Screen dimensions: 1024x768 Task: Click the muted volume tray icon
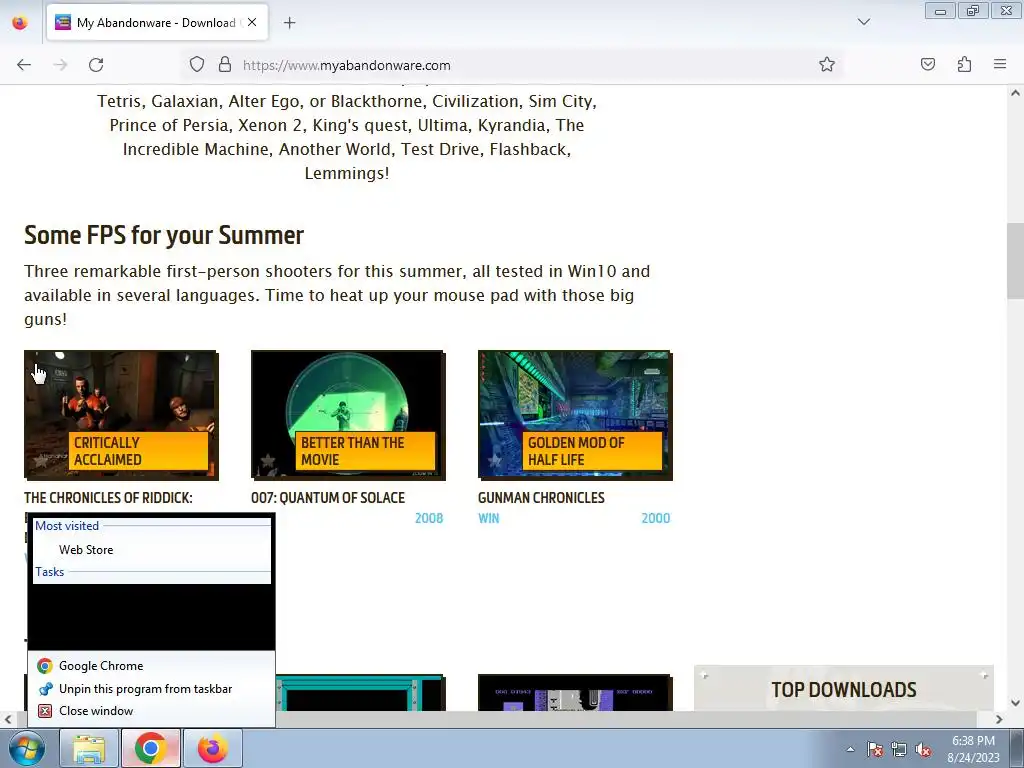pyautogui.click(x=923, y=749)
